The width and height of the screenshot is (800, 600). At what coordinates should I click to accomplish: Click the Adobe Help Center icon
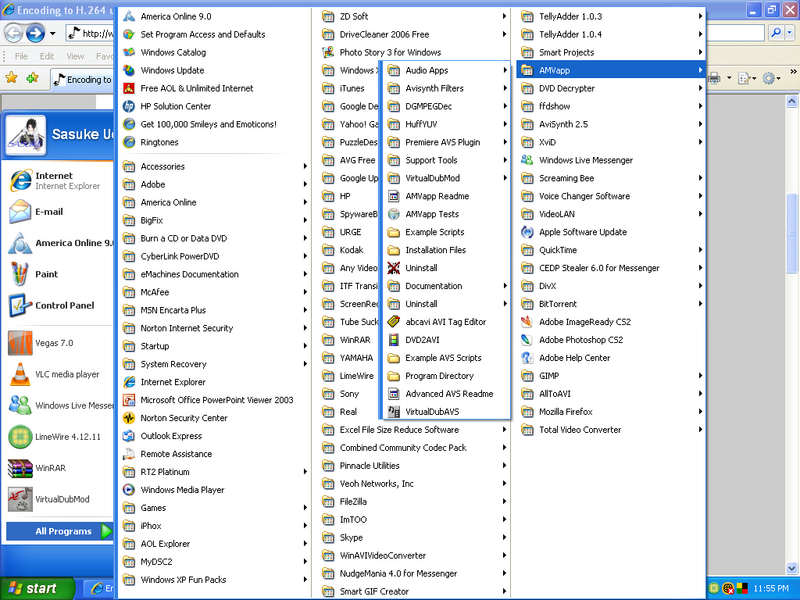point(527,358)
